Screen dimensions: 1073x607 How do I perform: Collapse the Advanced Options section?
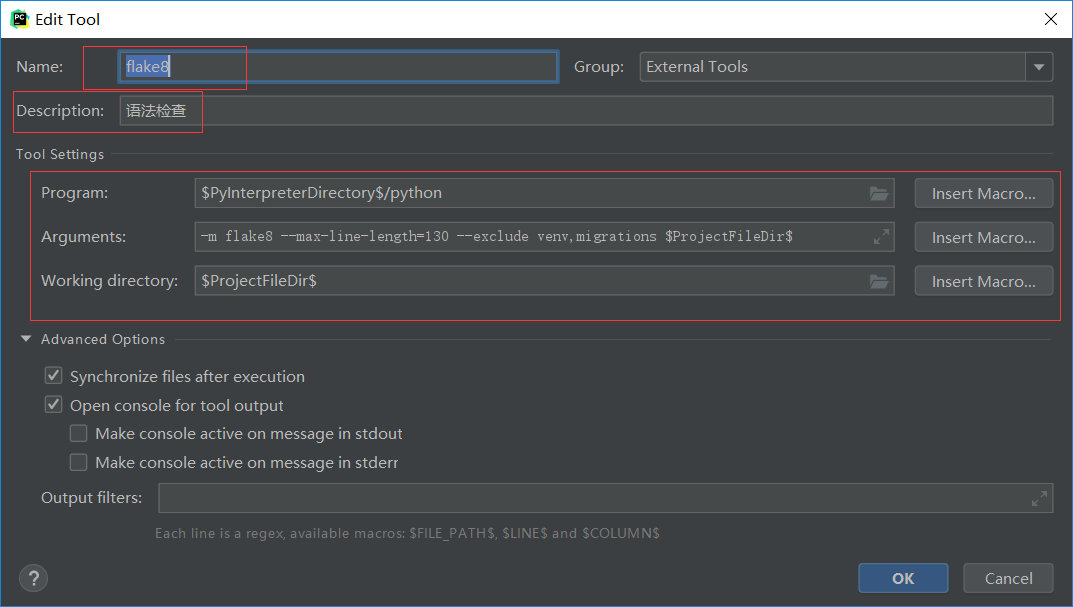26,339
